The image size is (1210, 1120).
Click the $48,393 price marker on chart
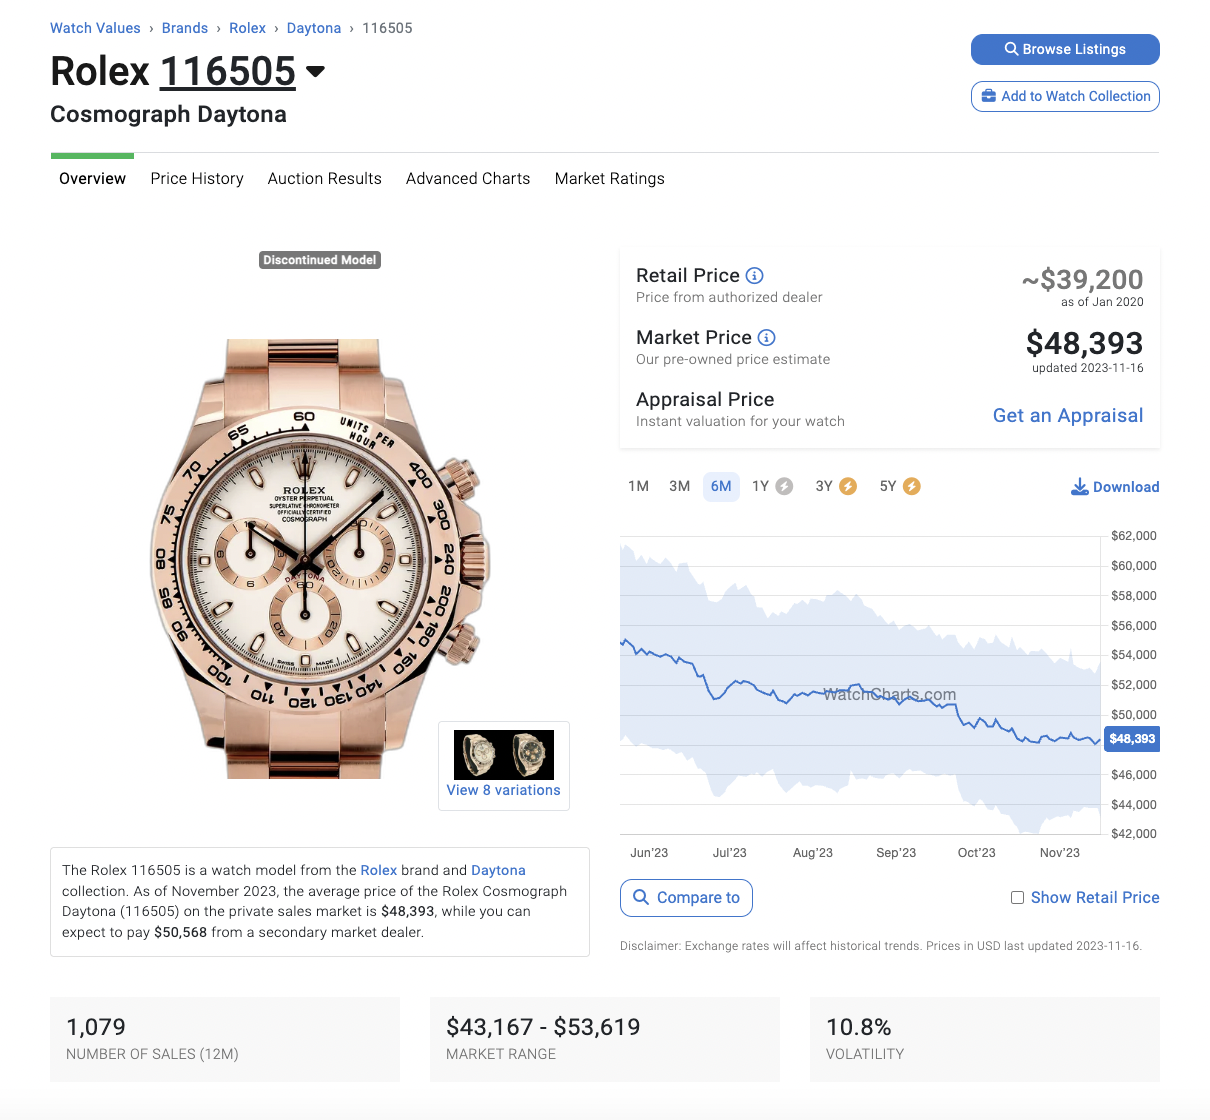tap(1132, 739)
